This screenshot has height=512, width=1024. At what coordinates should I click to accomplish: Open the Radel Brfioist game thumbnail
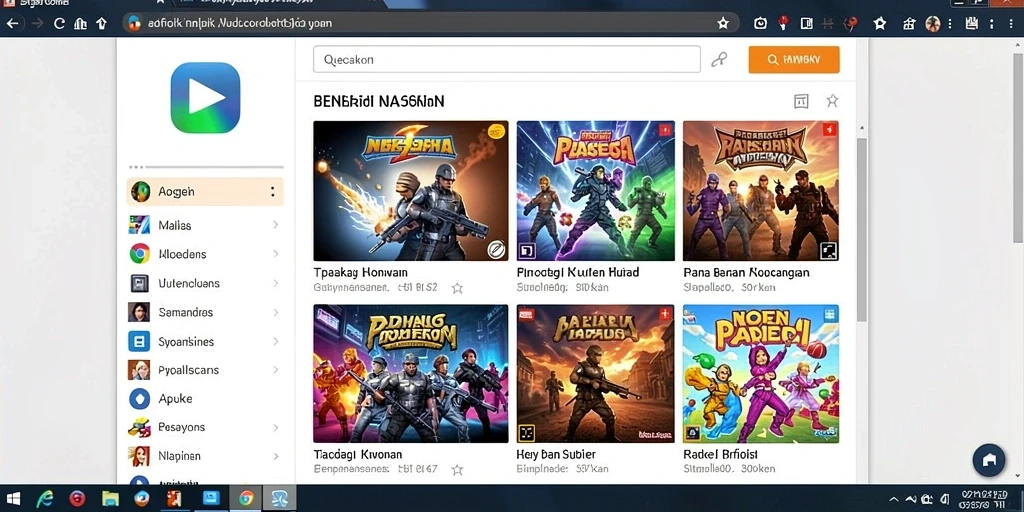pos(761,374)
